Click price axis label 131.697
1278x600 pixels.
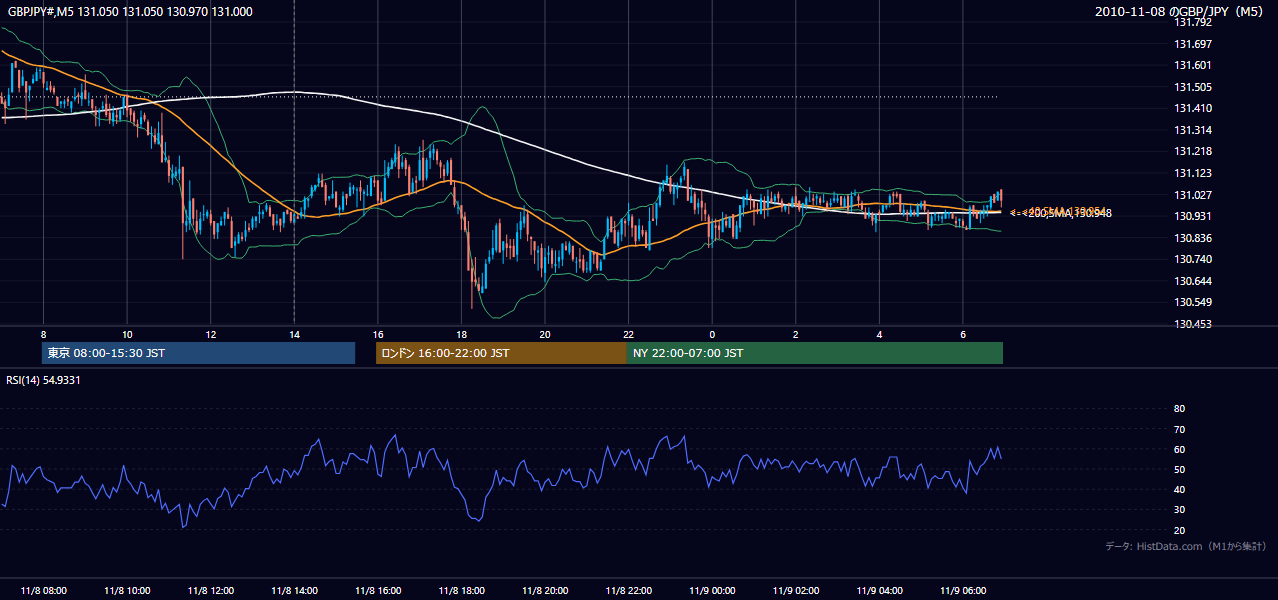(1192, 44)
